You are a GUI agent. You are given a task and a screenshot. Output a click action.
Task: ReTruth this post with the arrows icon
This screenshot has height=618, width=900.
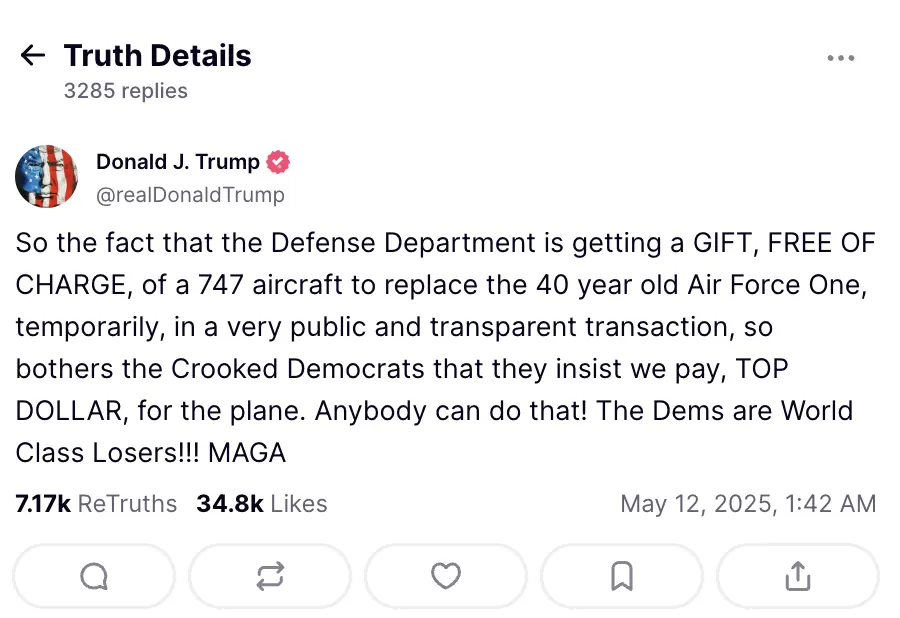270,576
